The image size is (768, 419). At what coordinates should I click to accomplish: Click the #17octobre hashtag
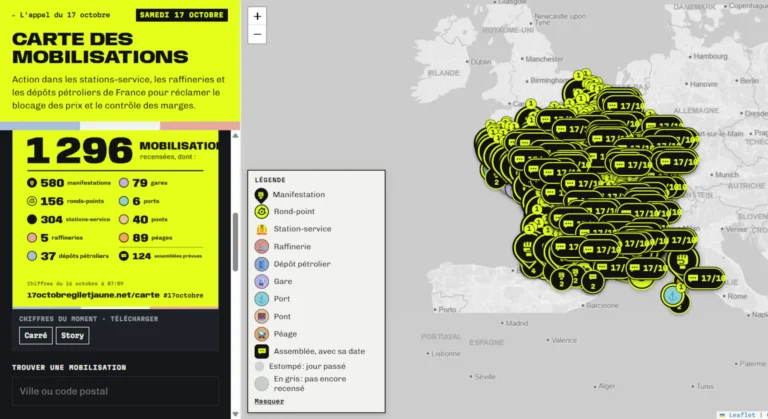click(183, 296)
